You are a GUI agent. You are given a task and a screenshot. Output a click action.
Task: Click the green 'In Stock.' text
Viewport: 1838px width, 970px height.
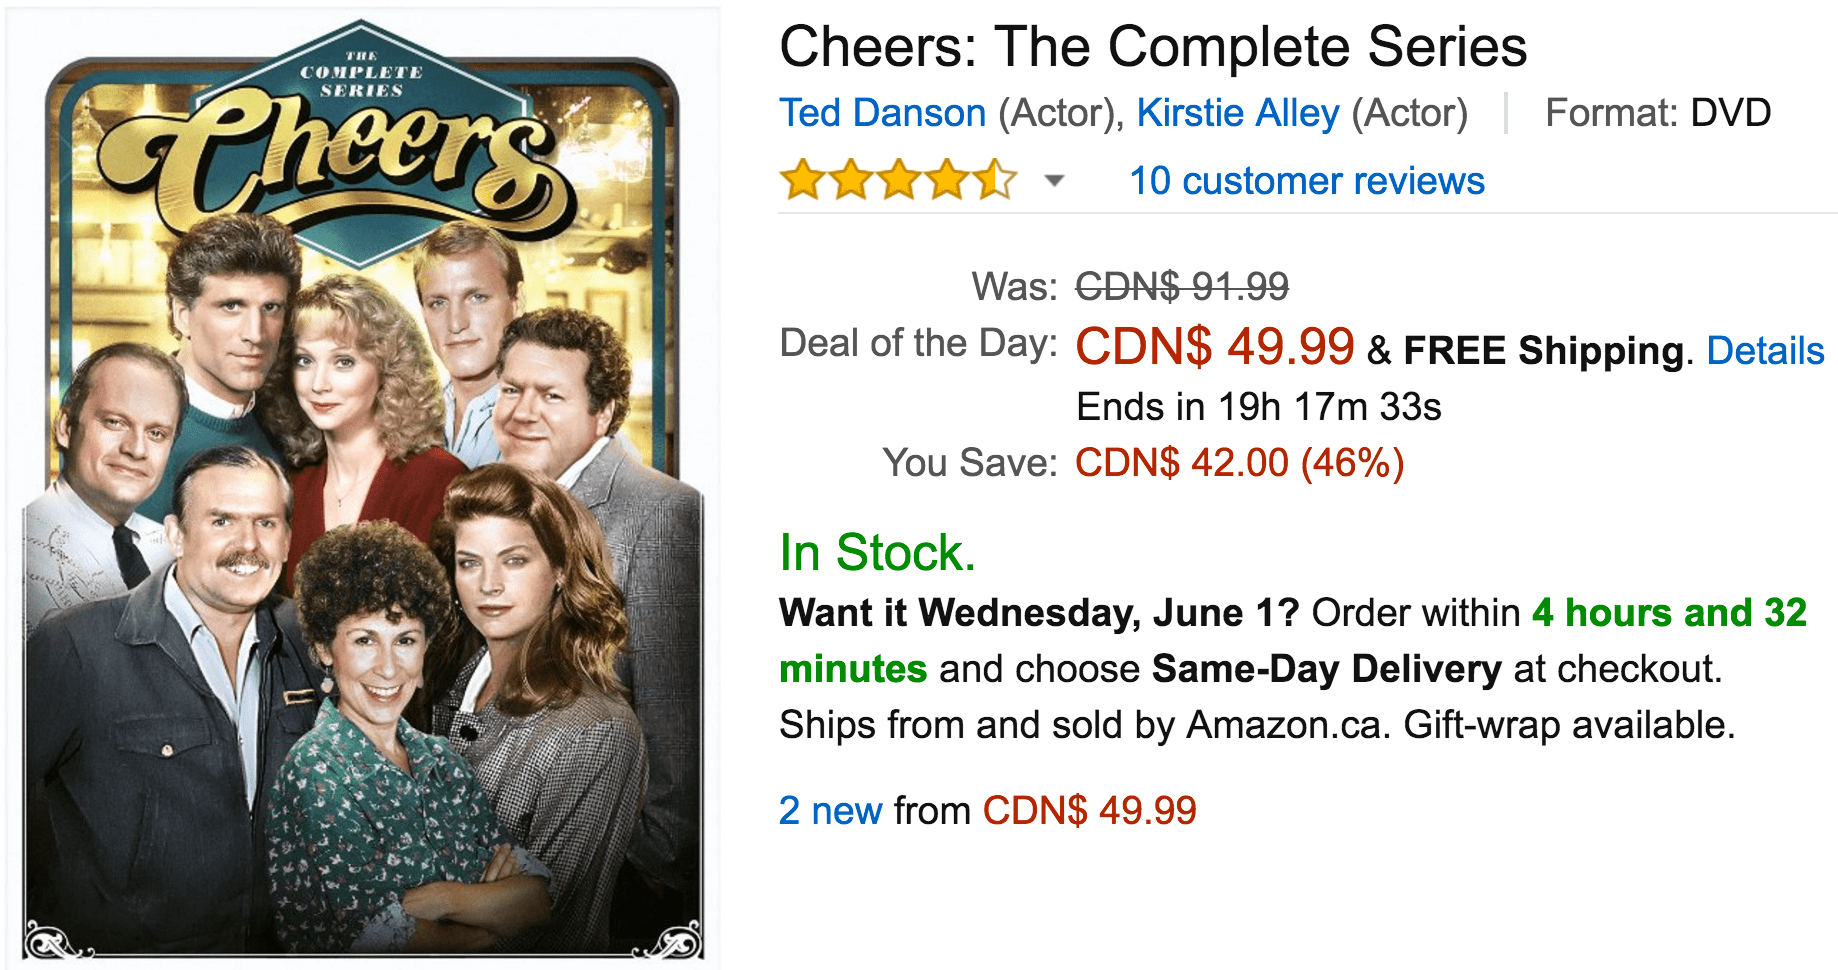[877, 552]
